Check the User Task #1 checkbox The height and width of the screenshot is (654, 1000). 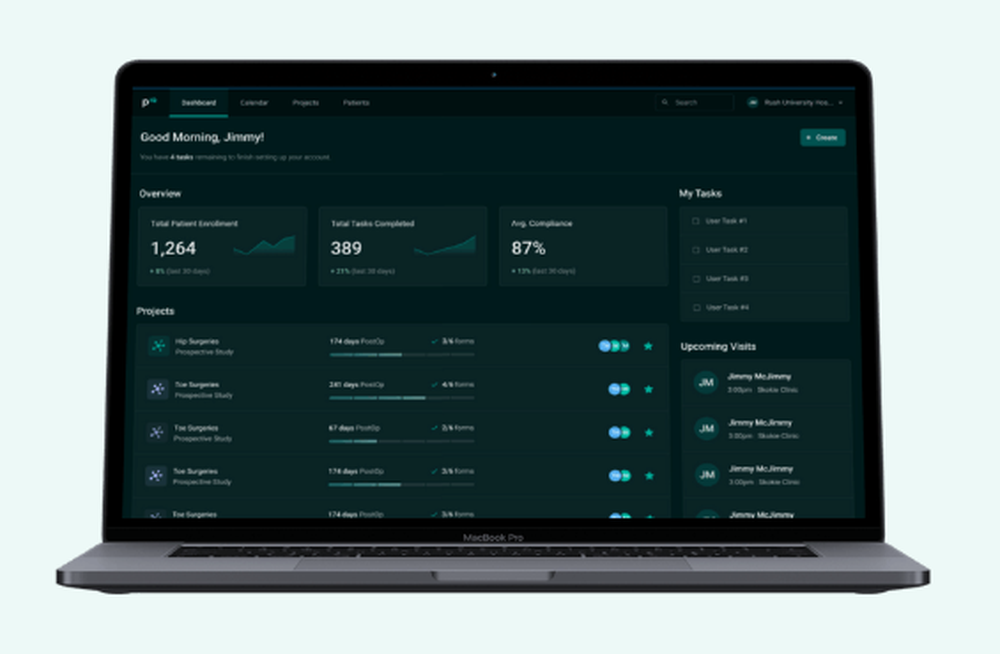(696, 221)
